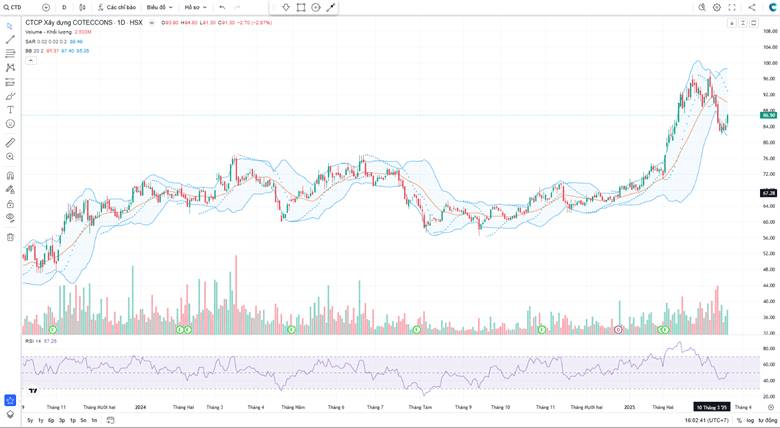This screenshot has height=428, width=780.
Task: Select the trend line drawing tool
Action: (10, 40)
